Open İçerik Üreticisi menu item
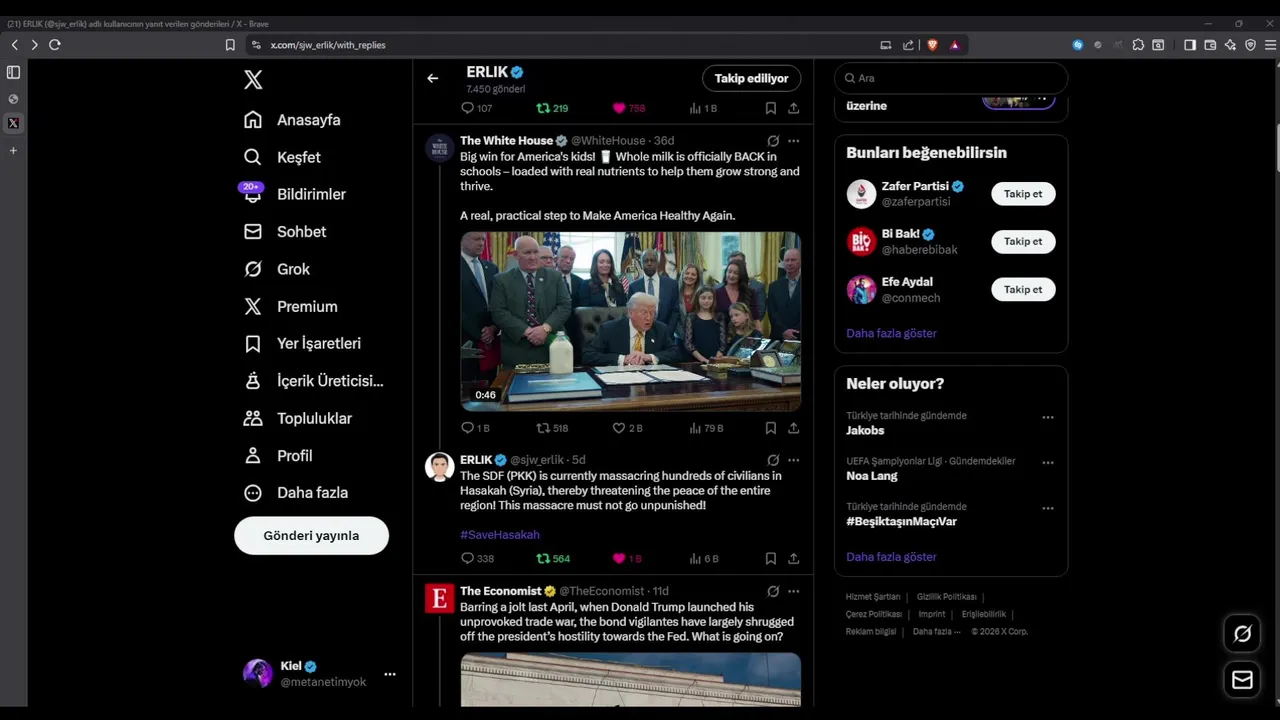Screen dimensions: 1280x720 click(314, 381)
